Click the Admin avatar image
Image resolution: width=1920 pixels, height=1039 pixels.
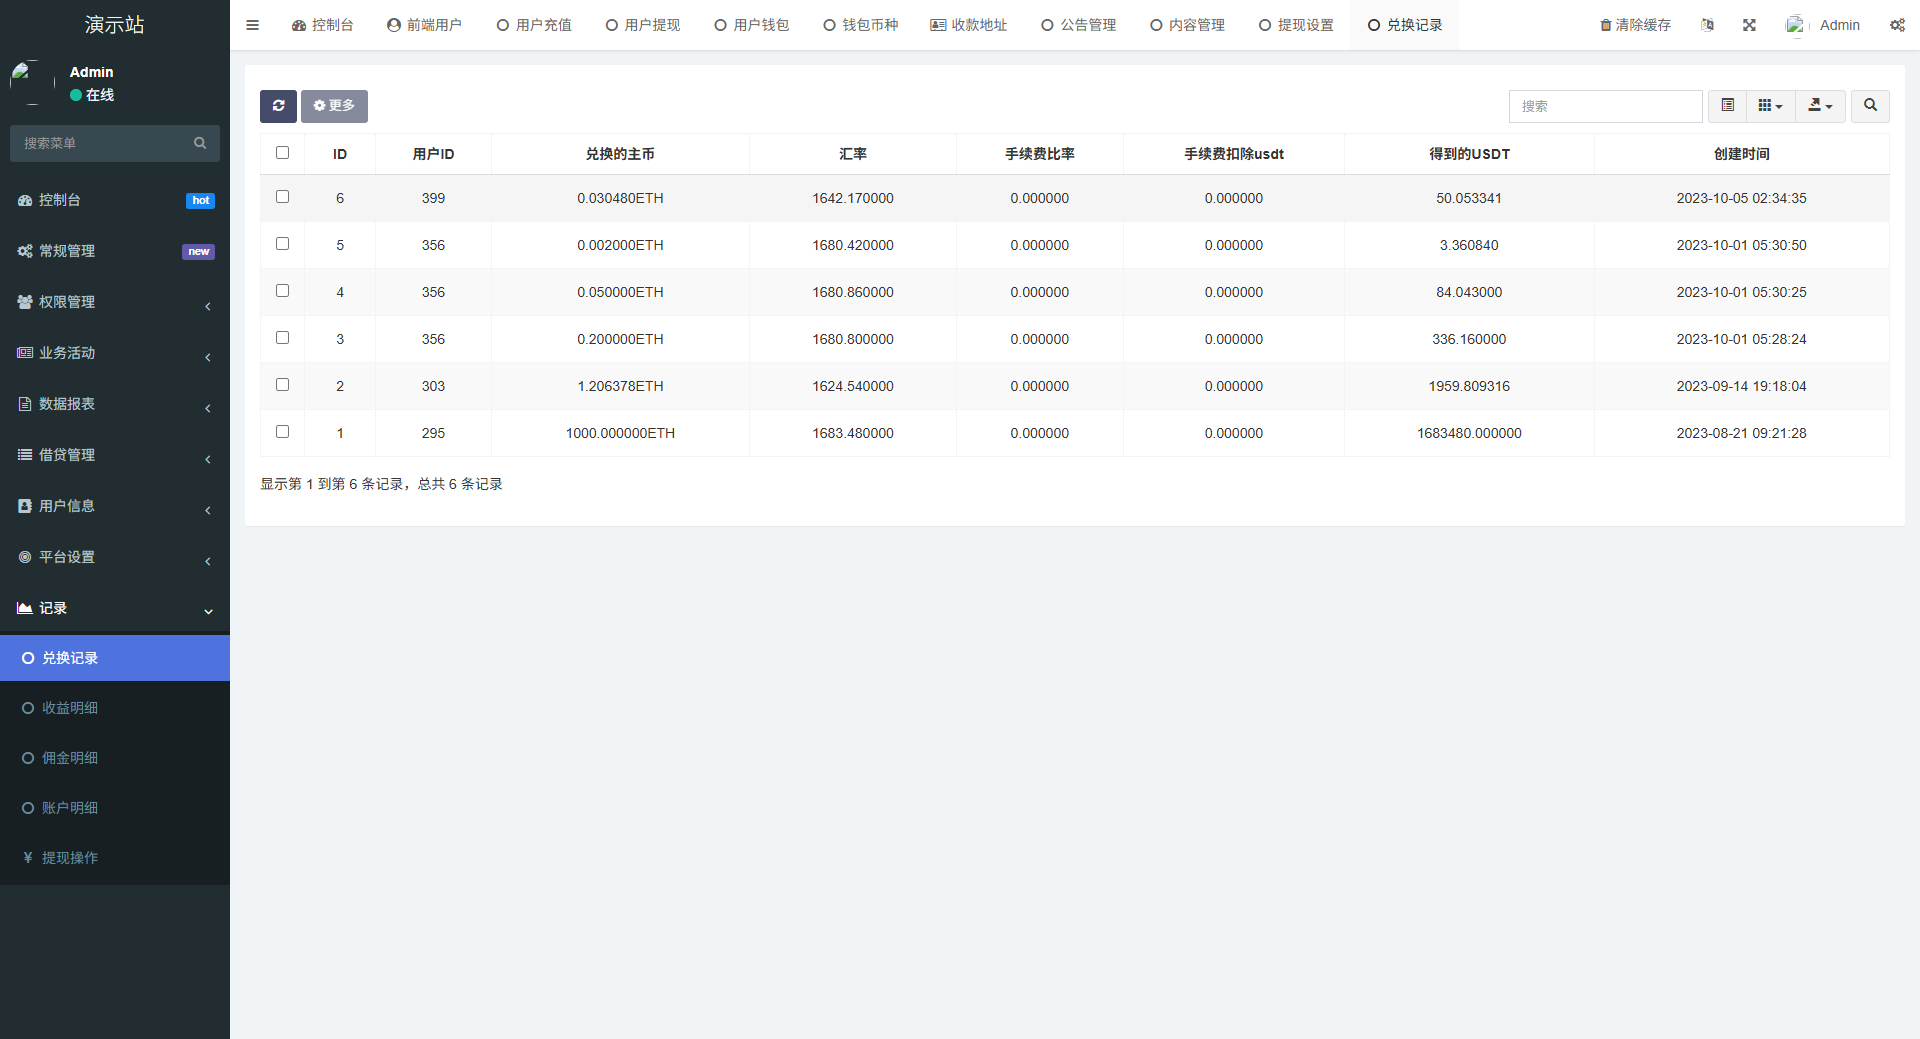pos(1795,25)
